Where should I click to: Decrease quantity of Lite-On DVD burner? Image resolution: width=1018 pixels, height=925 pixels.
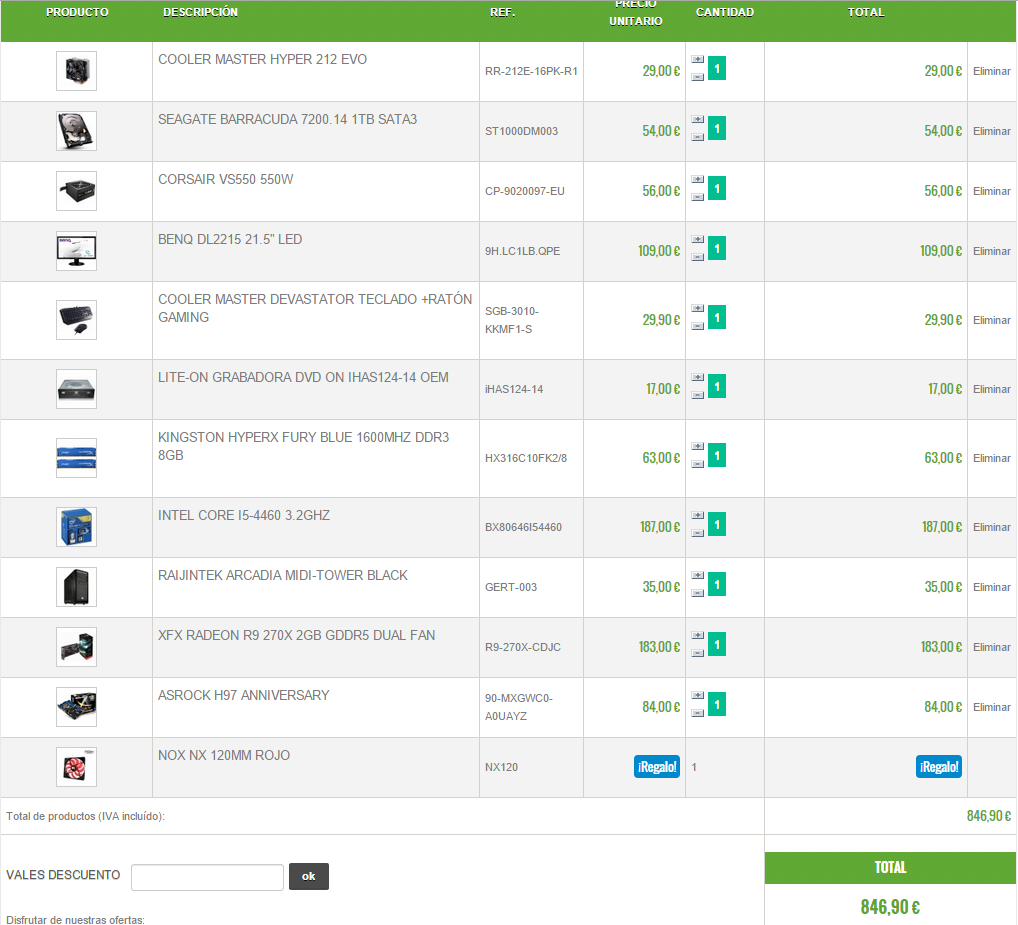tap(697, 395)
